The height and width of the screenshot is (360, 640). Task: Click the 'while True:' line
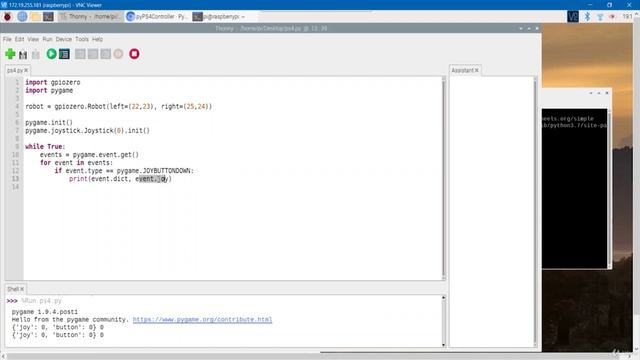[x=45, y=147]
